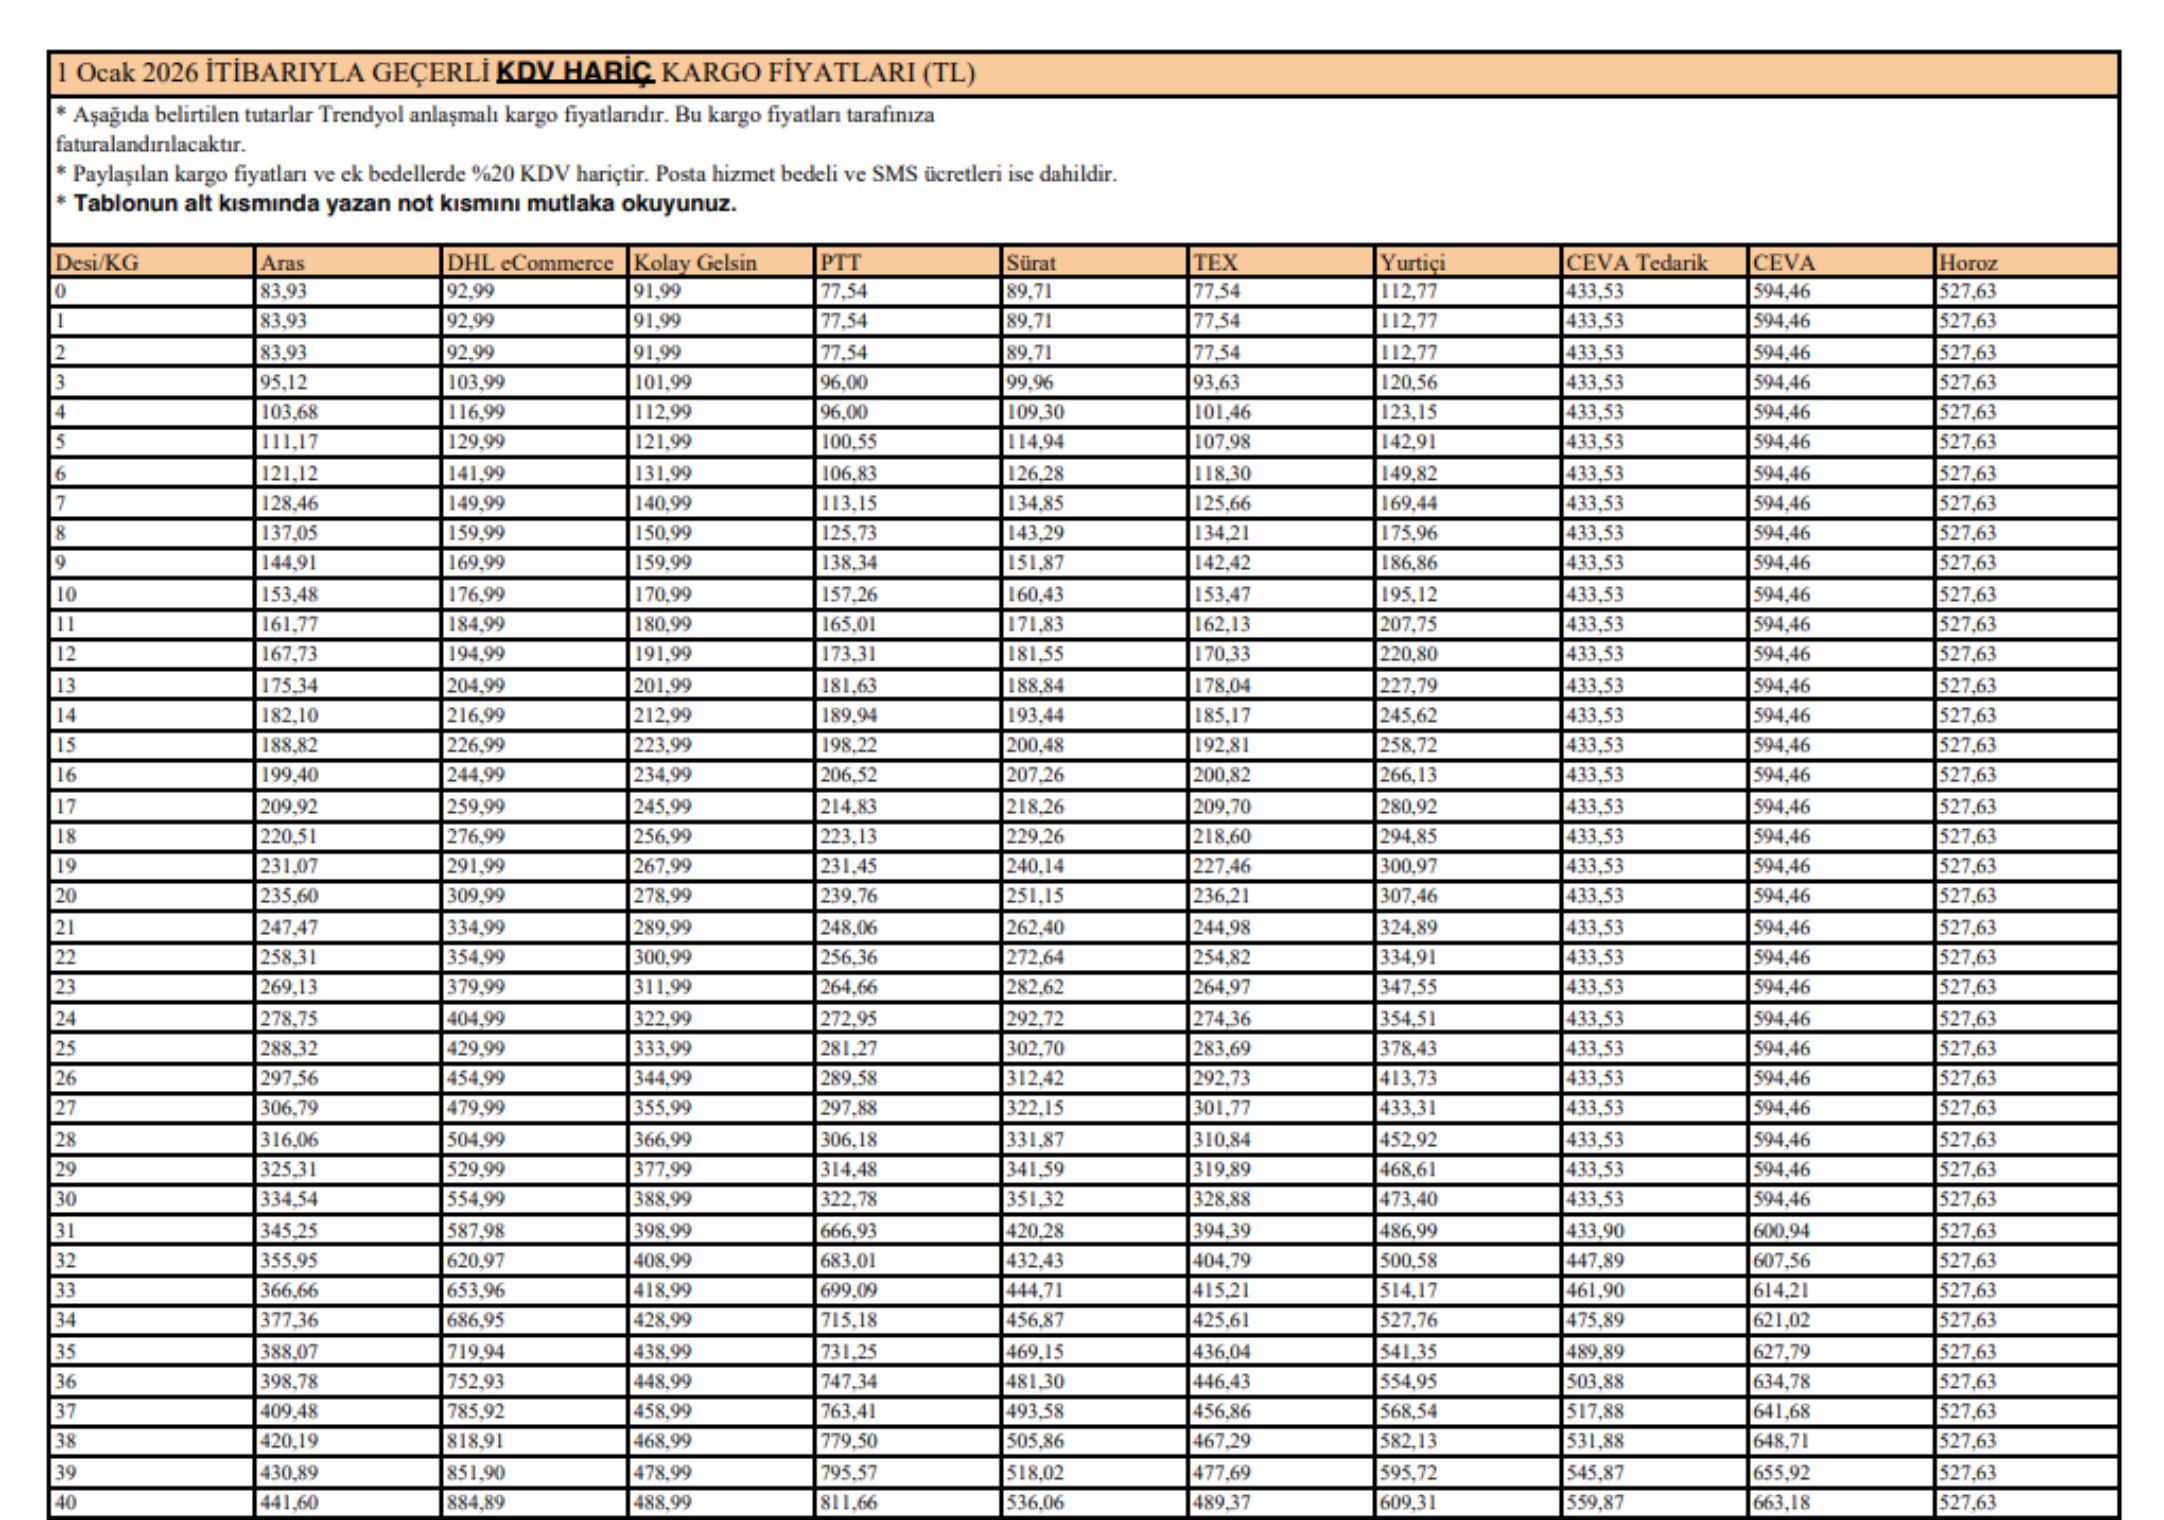The image size is (2164, 1520).
Task: Click the DHL eCommerce column header
Action: (529, 263)
